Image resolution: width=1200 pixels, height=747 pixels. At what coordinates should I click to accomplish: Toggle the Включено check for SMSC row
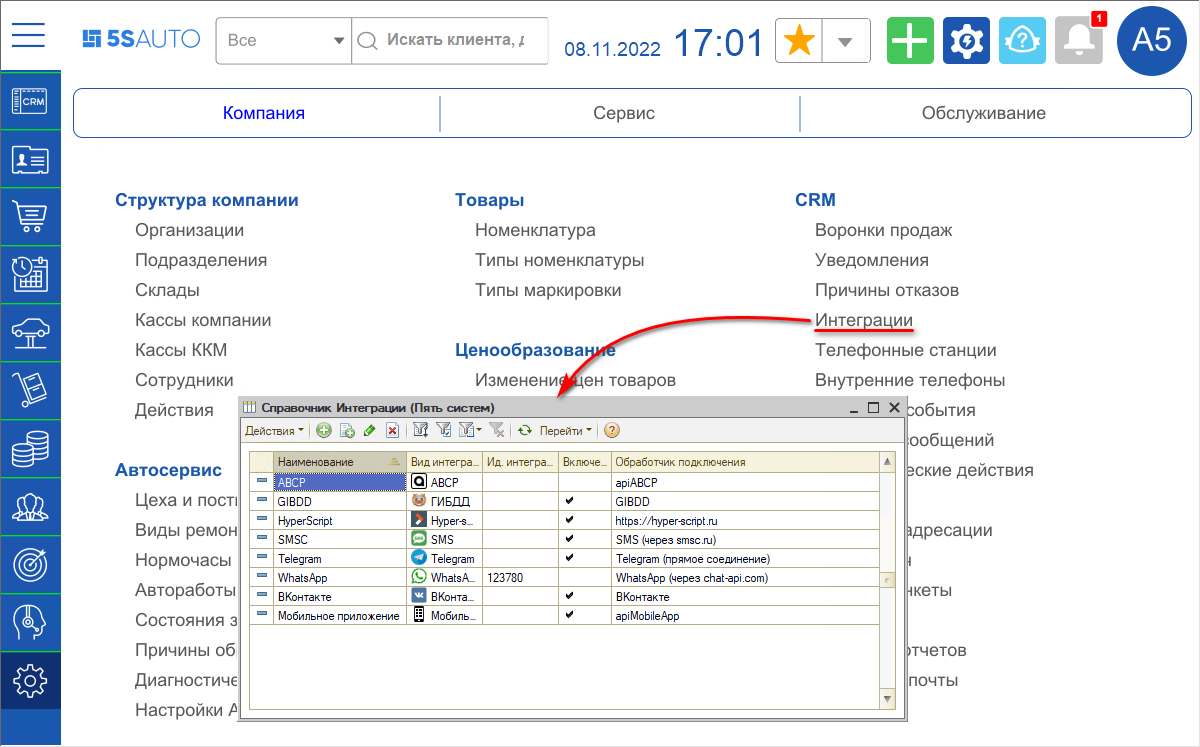click(x=570, y=539)
